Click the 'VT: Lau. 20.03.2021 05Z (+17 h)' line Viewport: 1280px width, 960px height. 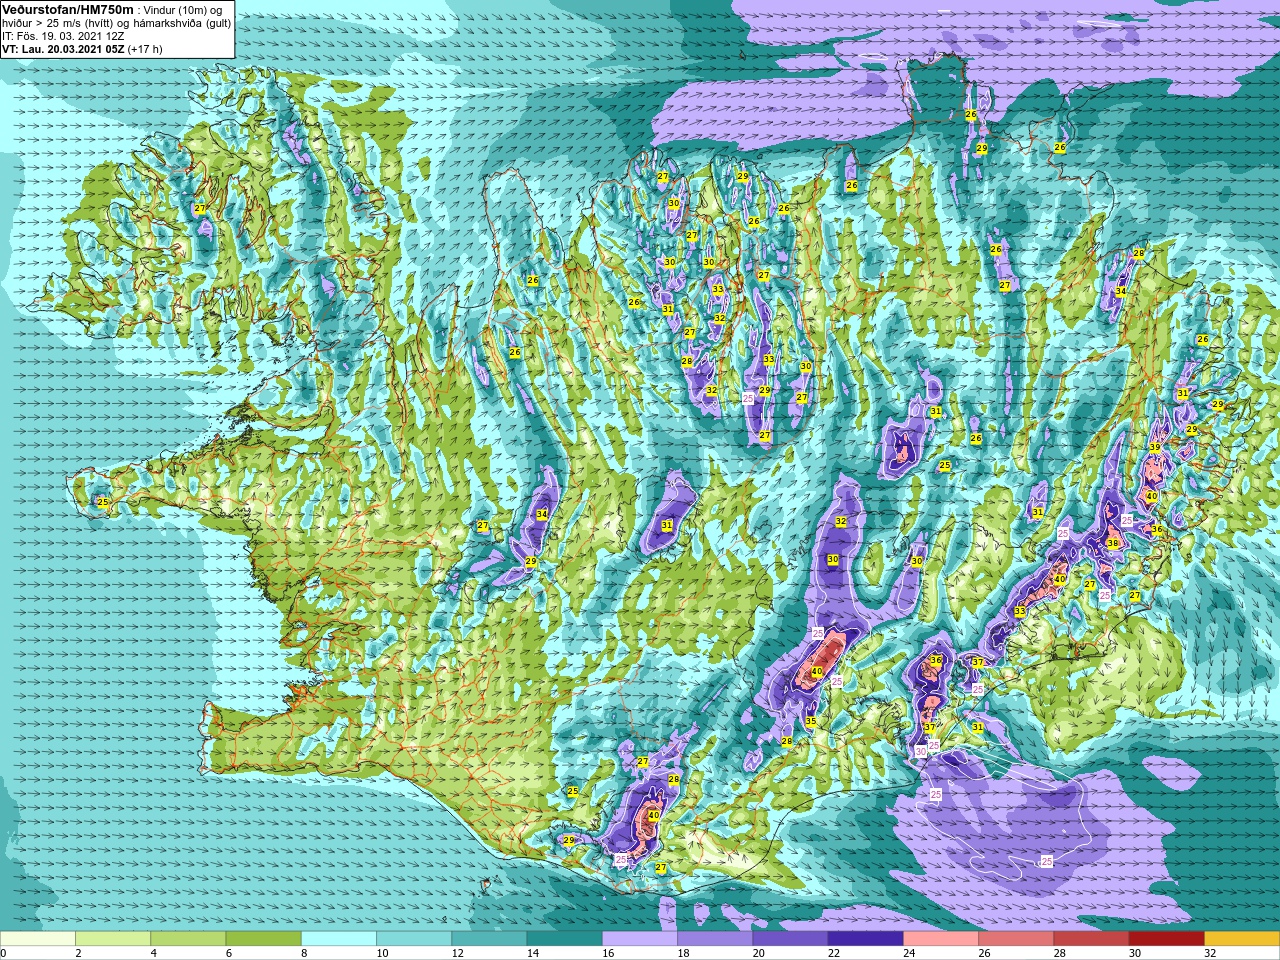pos(82,49)
